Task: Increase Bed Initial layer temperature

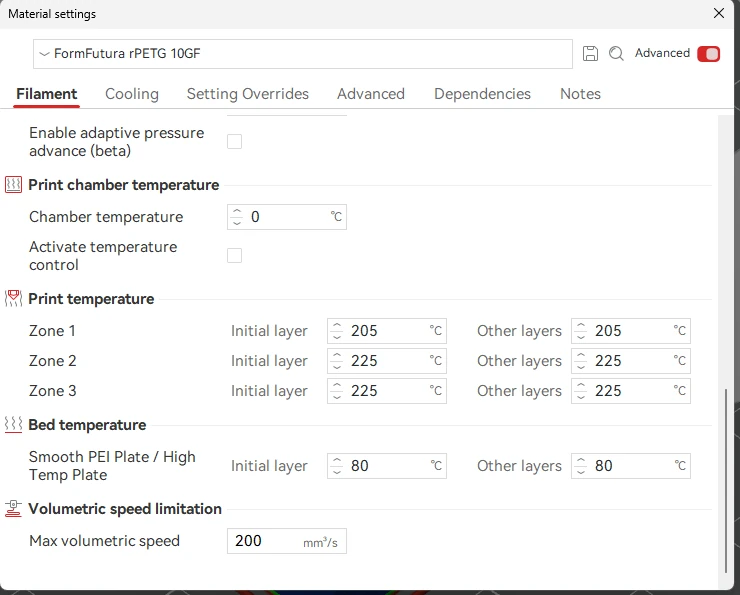Action: [x=336, y=461]
